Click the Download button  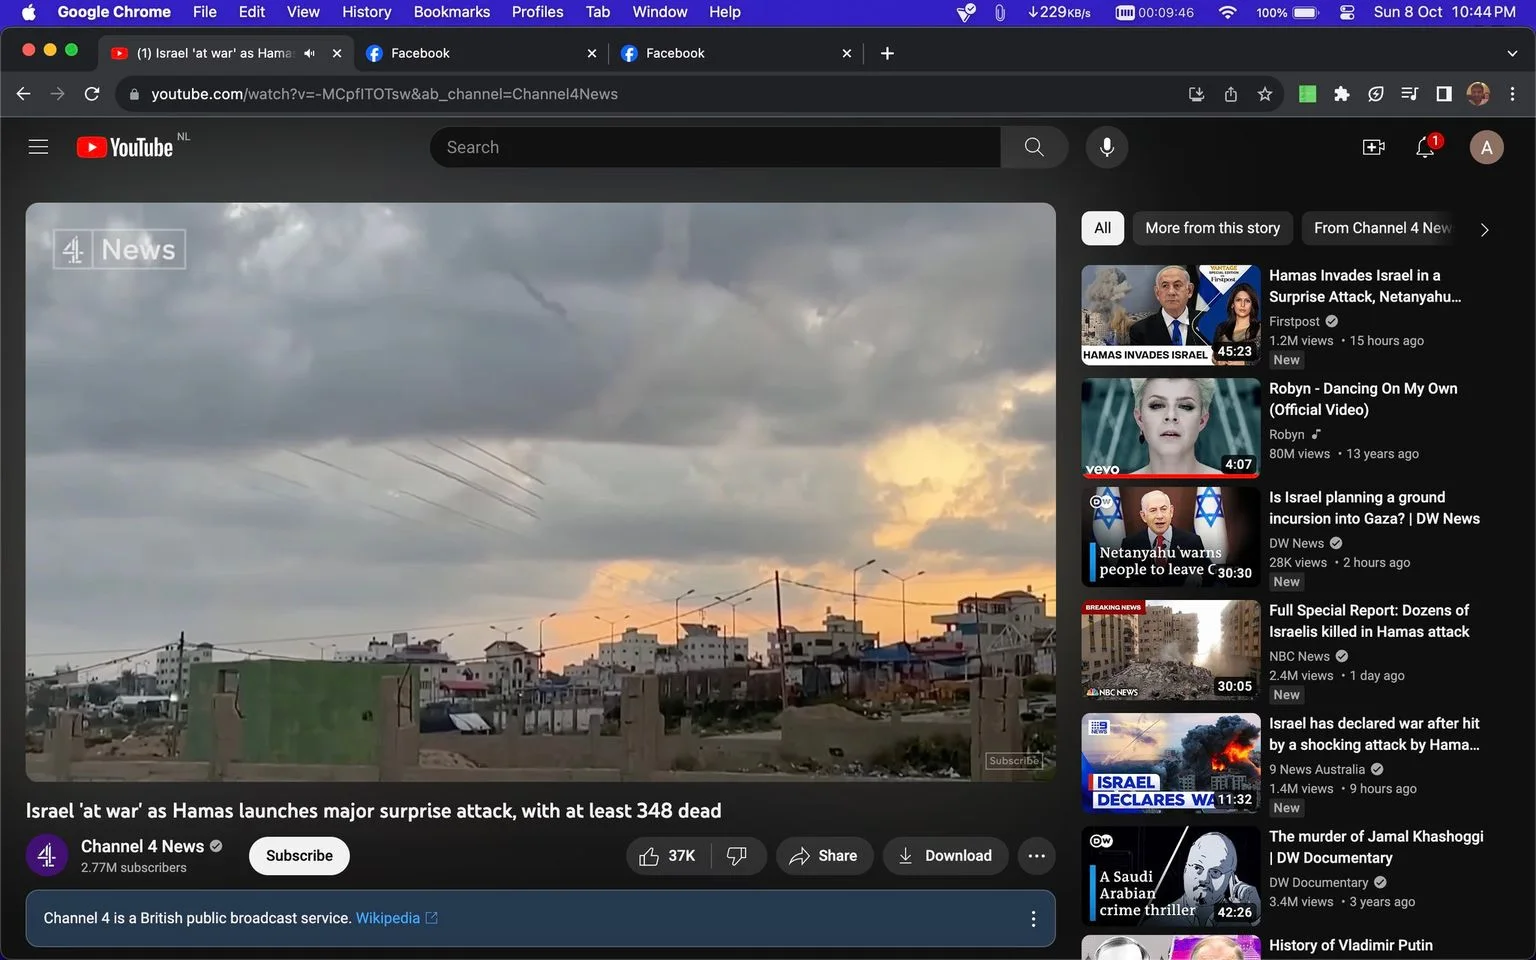[x=945, y=856]
